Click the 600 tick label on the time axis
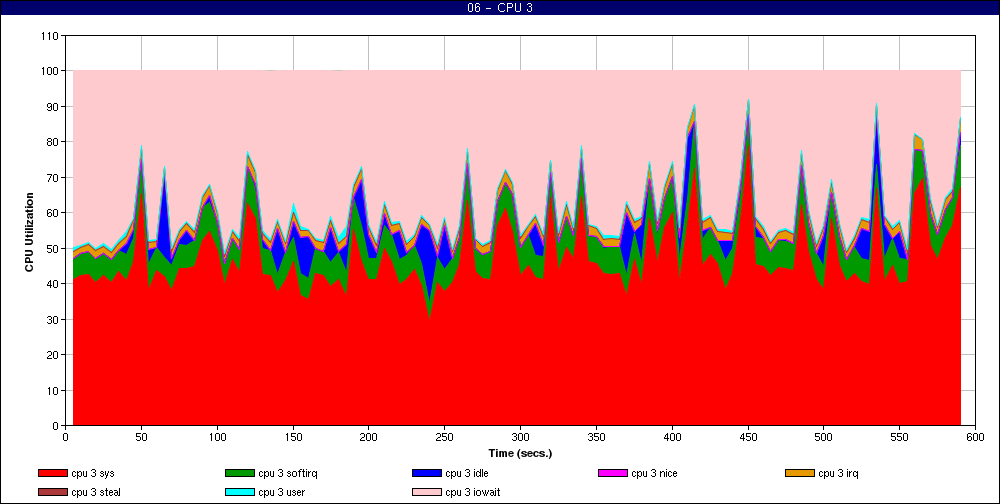The image size is (1000, 504). click(975, 438)
